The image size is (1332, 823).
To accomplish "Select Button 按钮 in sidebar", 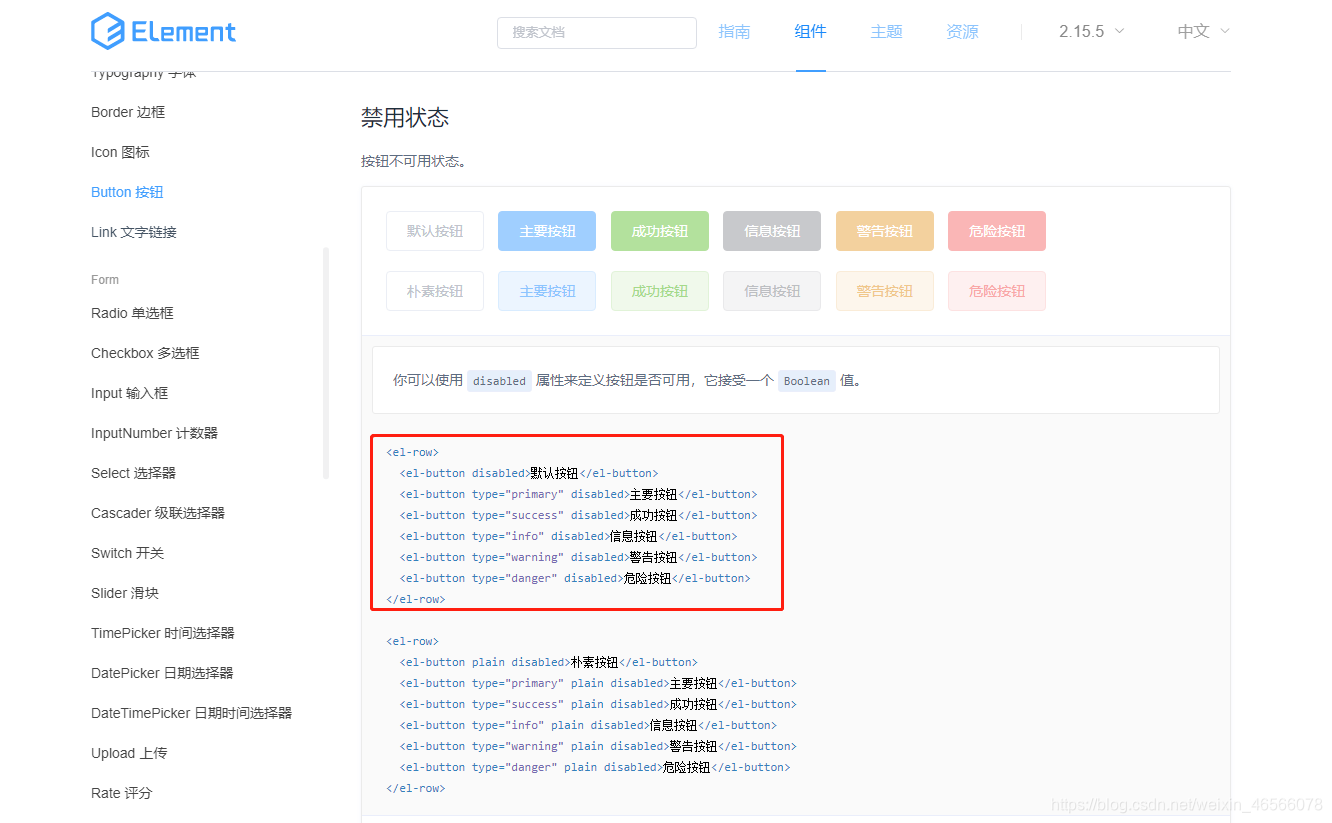I will coord(127,192).
